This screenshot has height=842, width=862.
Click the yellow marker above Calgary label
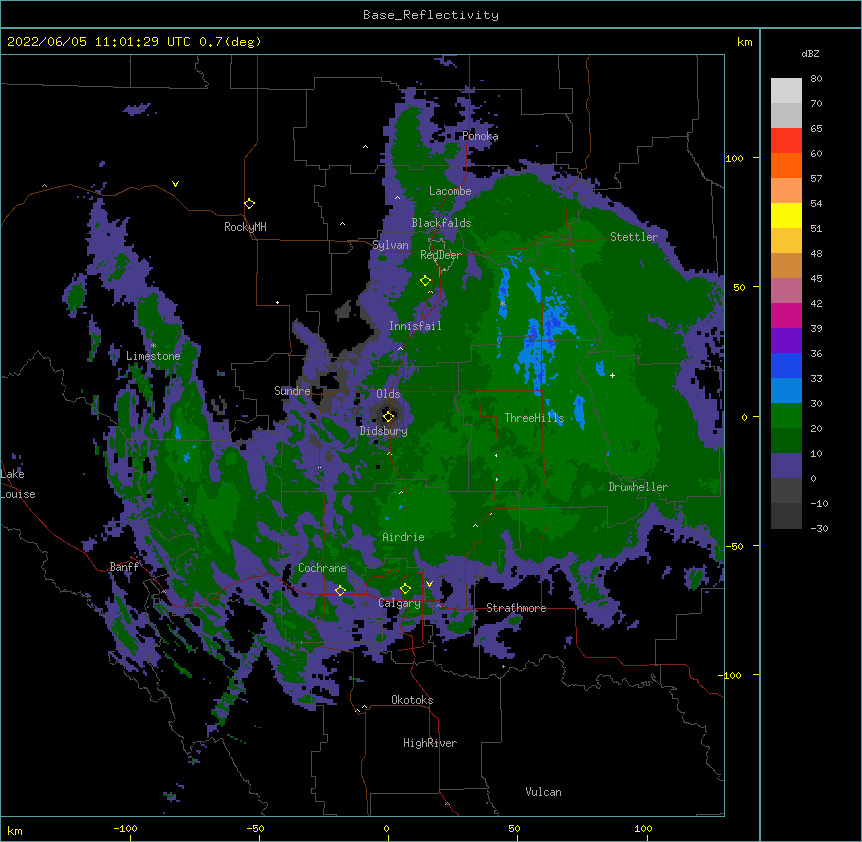click(x=405, y=589)
